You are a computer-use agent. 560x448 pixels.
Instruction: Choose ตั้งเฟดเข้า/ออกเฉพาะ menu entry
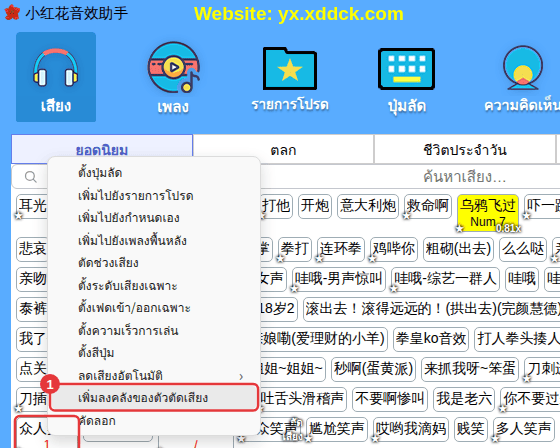click(154, 308)
